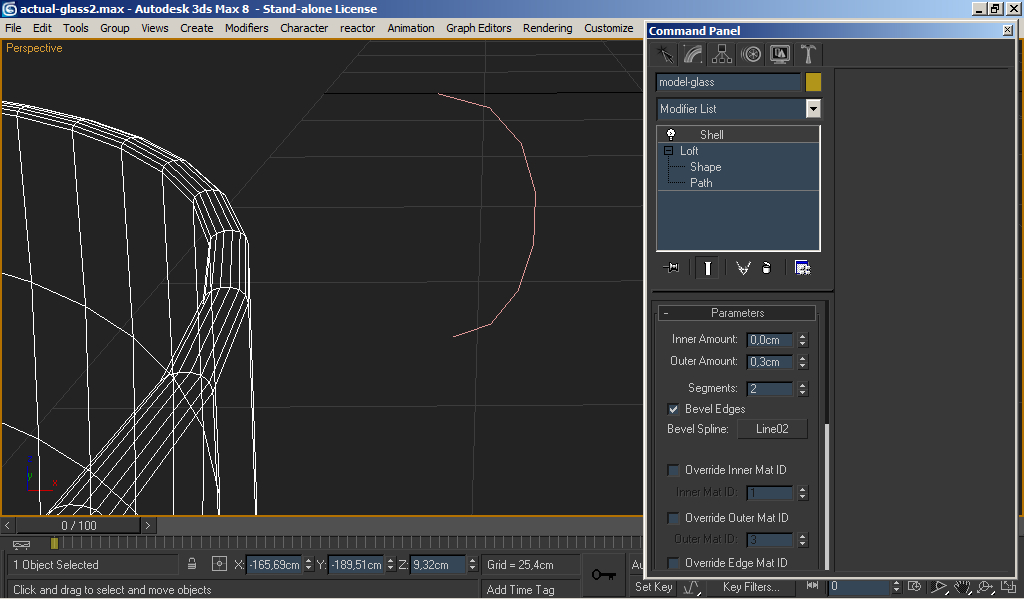Go to previous frame arrow
Screen dimensions: 1024x600
tap(7, 525)
